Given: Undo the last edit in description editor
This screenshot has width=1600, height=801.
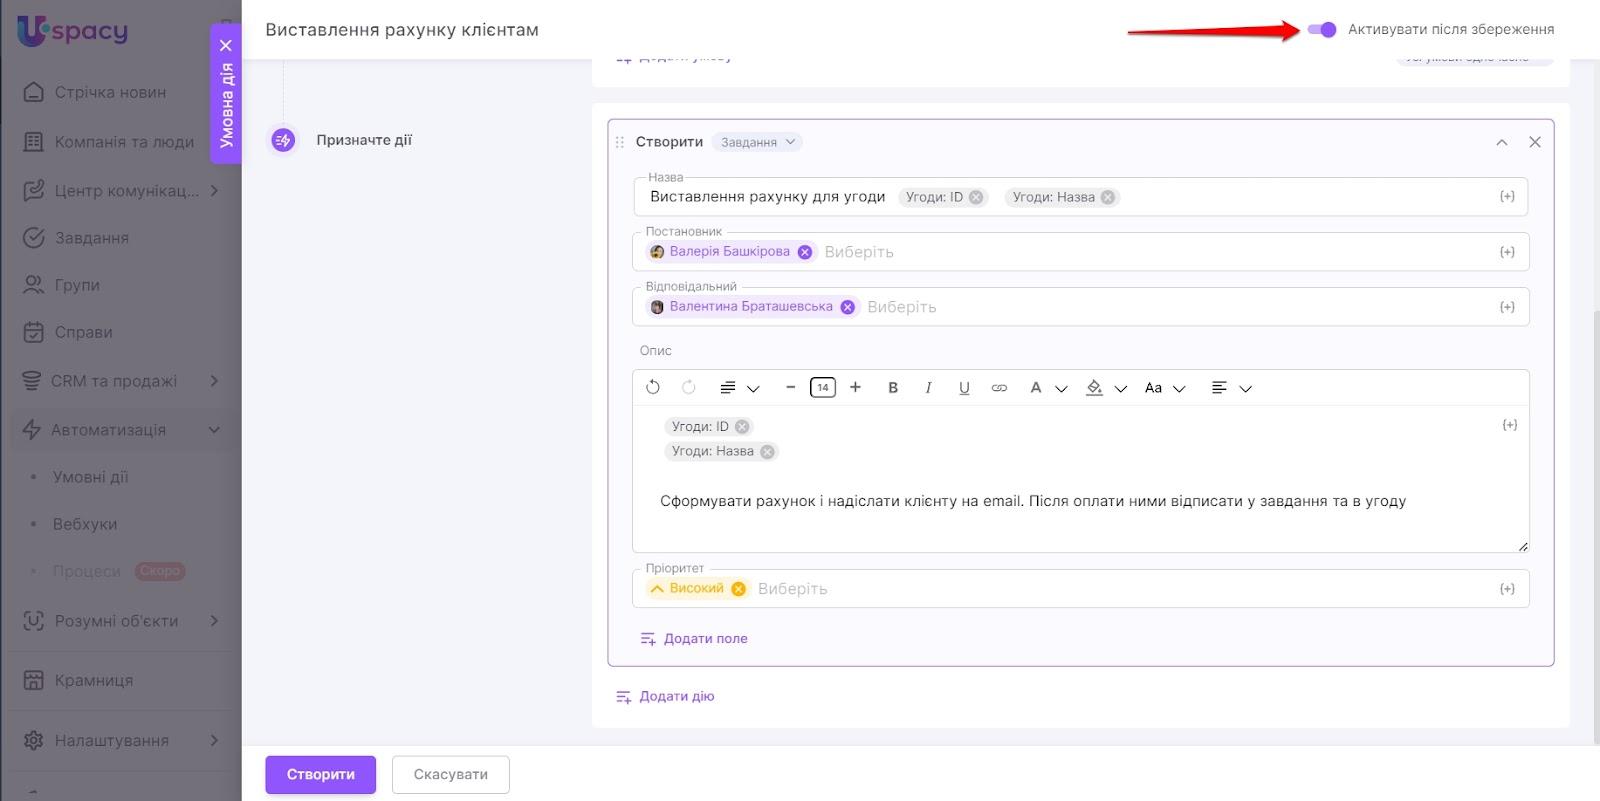Looking at the screenshot, I should tap(653, 387).
